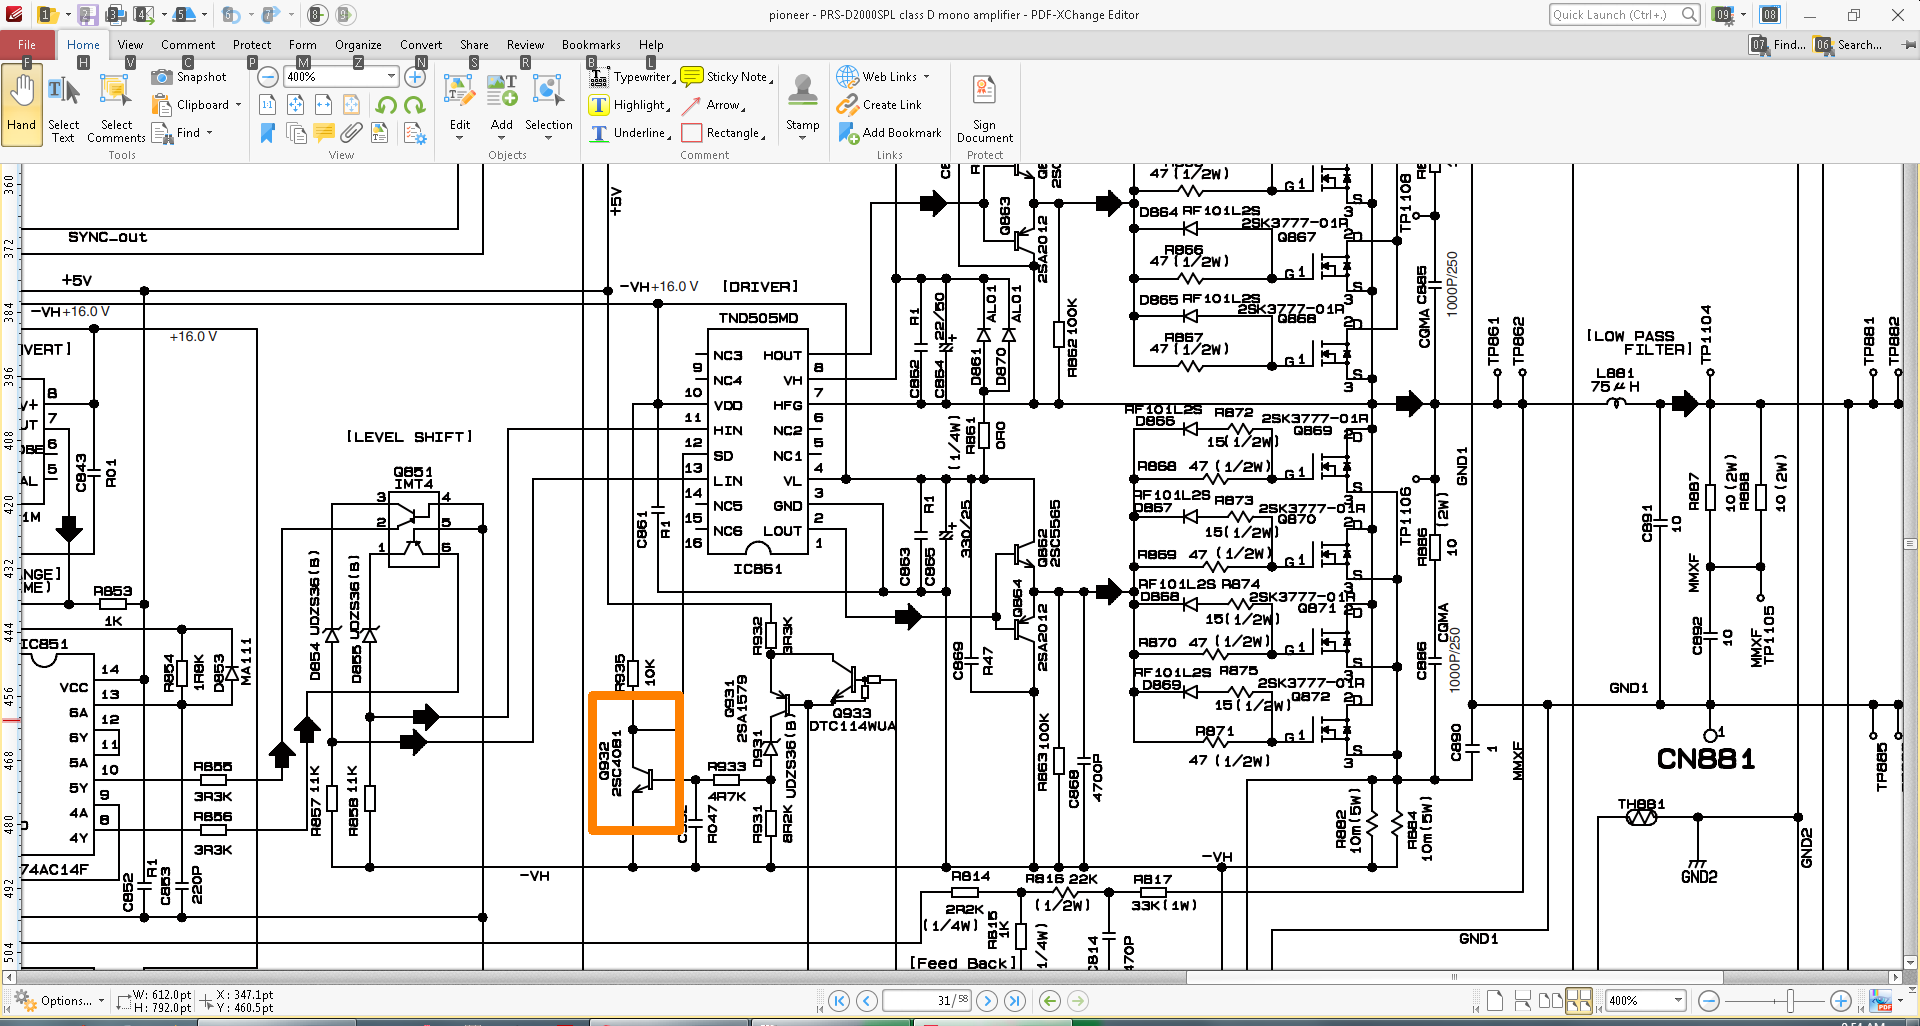Enable continuous page layout
This screenshot has width=1920, height=1026.
1523,1001
